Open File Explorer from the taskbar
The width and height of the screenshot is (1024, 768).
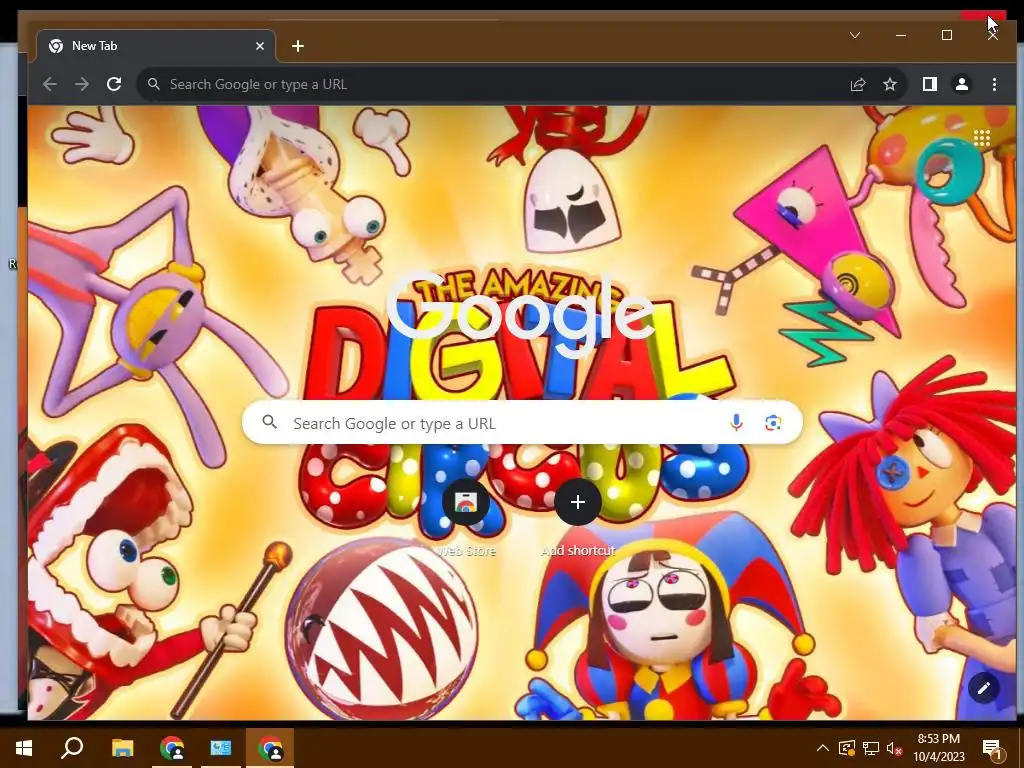click(122, 748)
